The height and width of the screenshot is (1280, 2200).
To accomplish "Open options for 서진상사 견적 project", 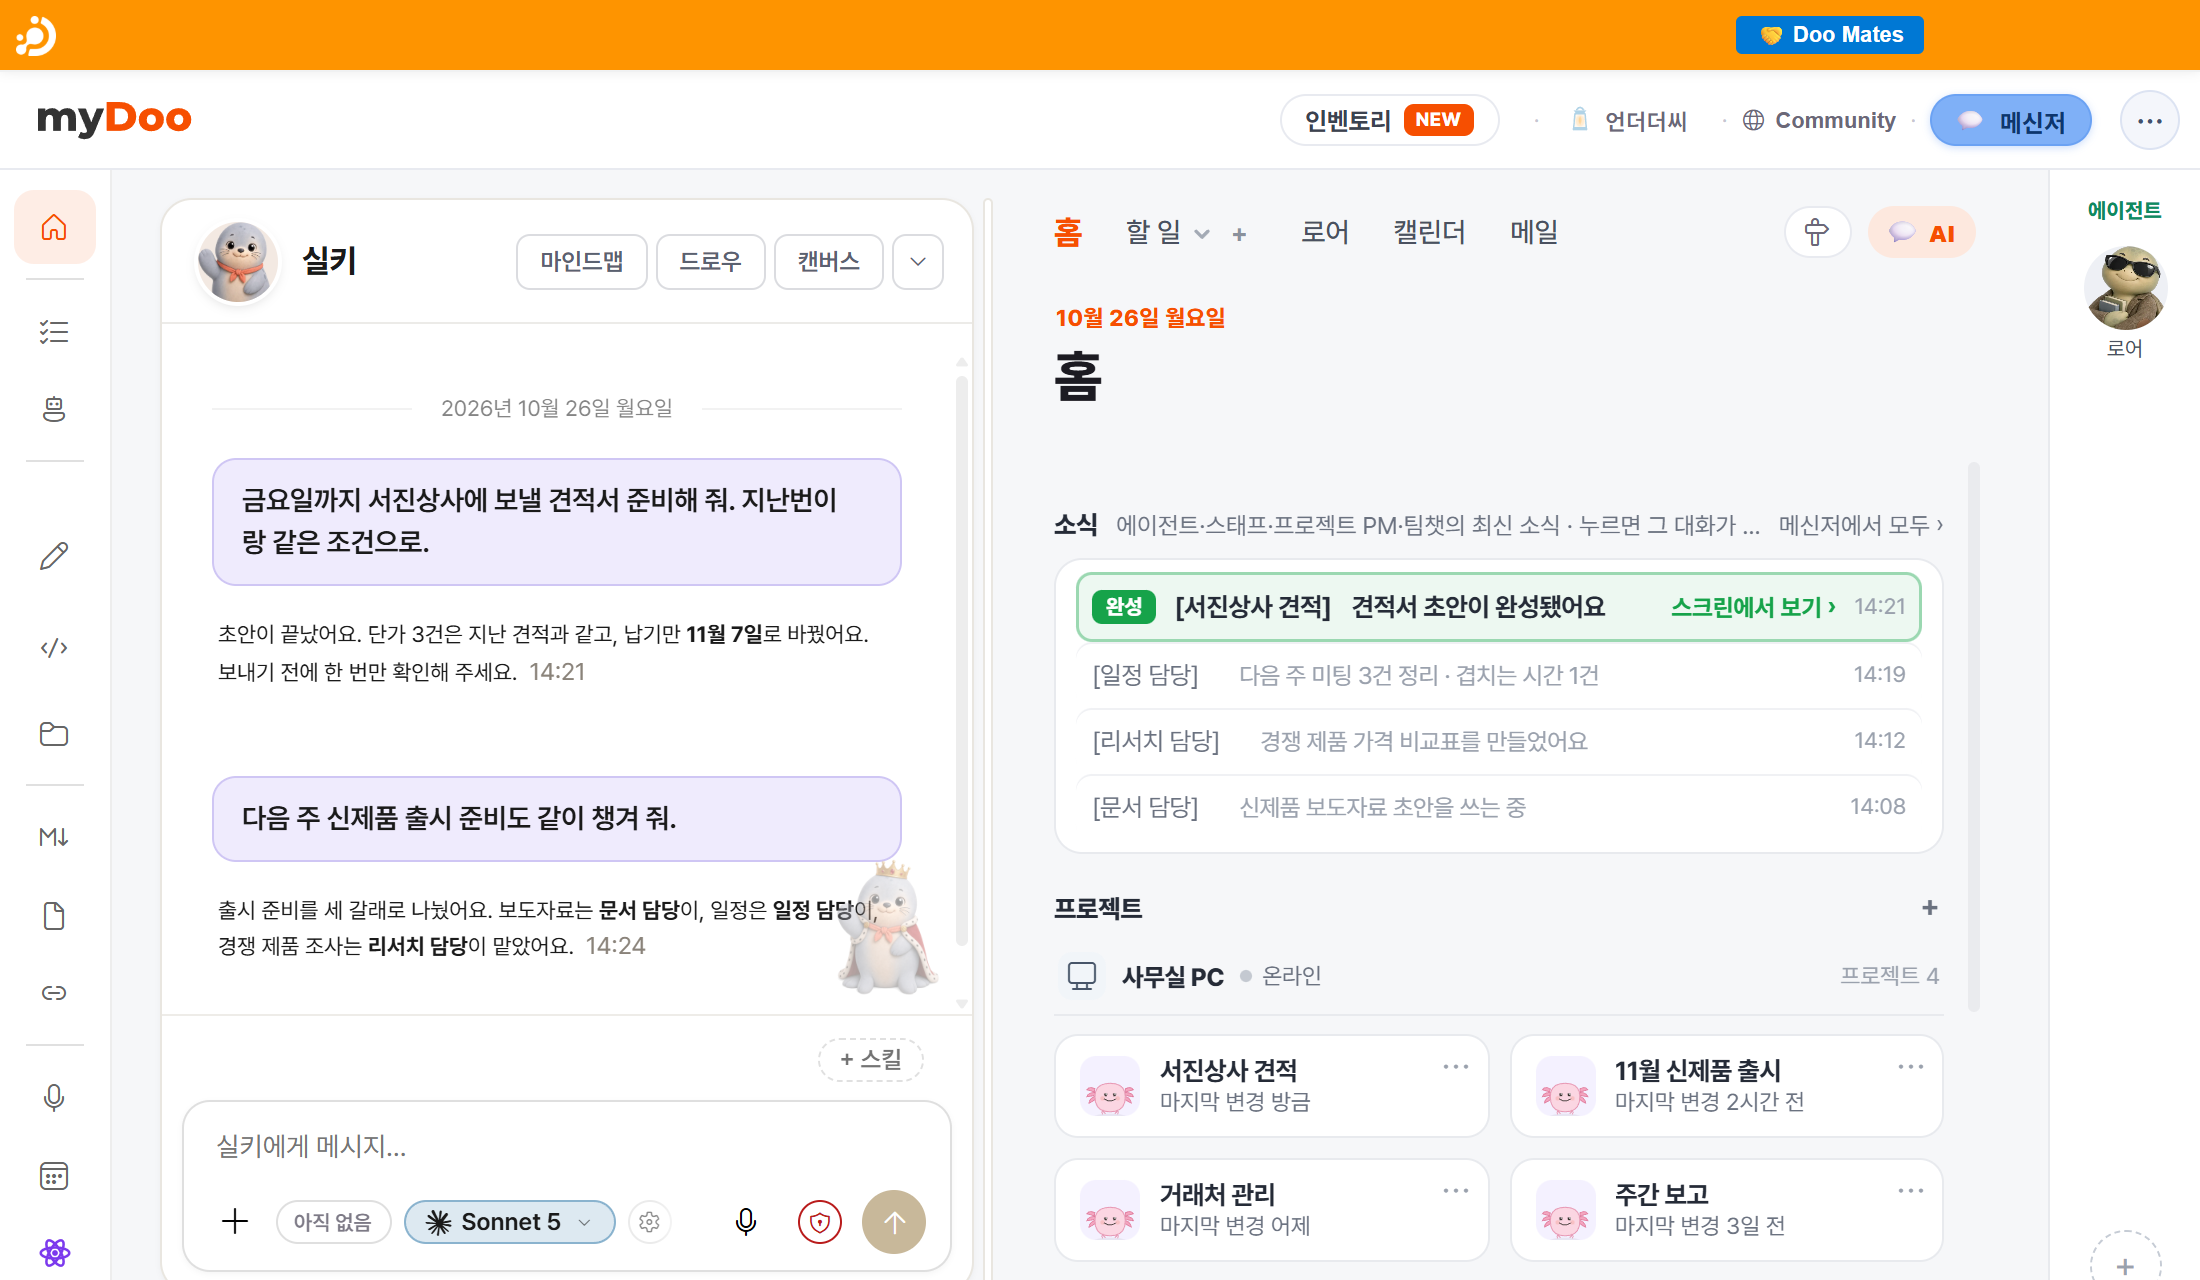I will (x=1456, y=1067).
